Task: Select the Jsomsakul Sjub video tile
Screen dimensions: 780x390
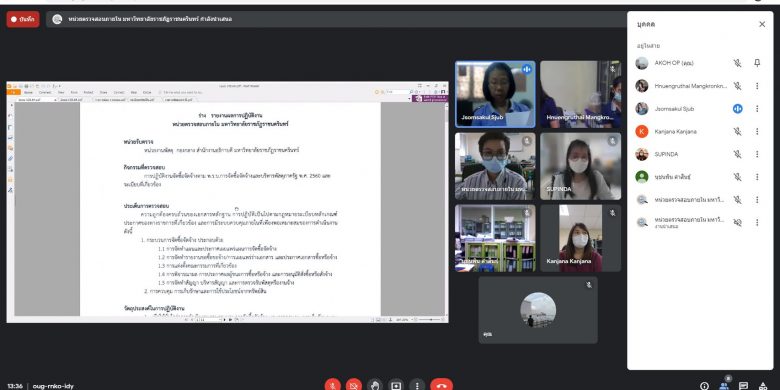Action: 495,95
